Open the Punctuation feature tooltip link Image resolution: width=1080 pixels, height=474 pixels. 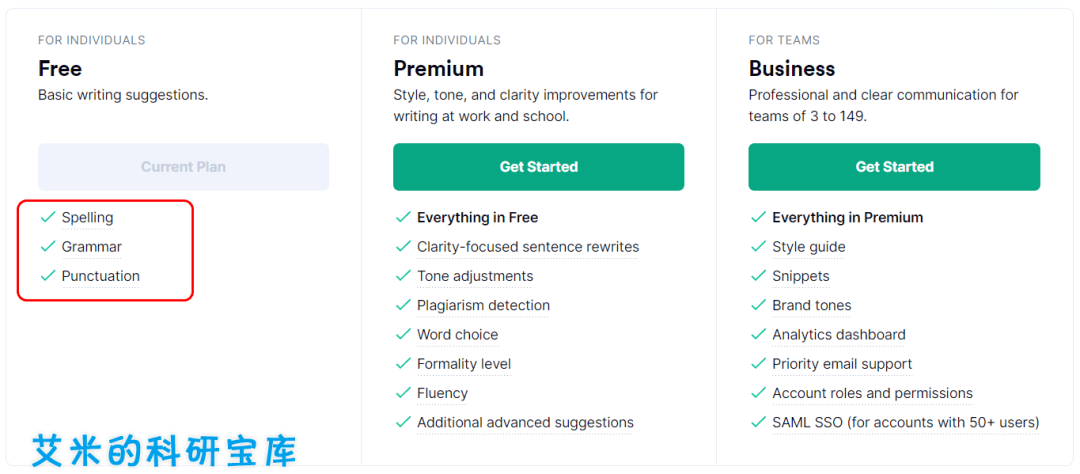[x=101, y=276]
